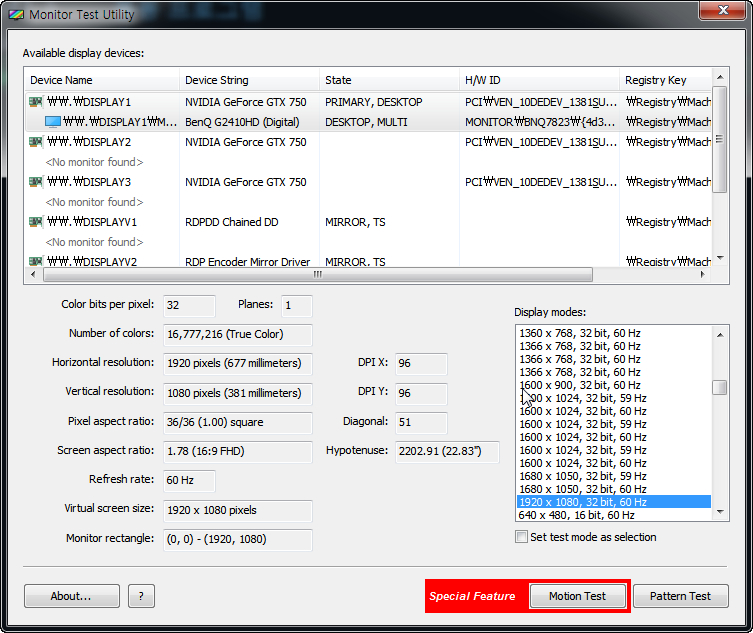
Task: Click the Horizontal resolution field
Action: [238, 364]
